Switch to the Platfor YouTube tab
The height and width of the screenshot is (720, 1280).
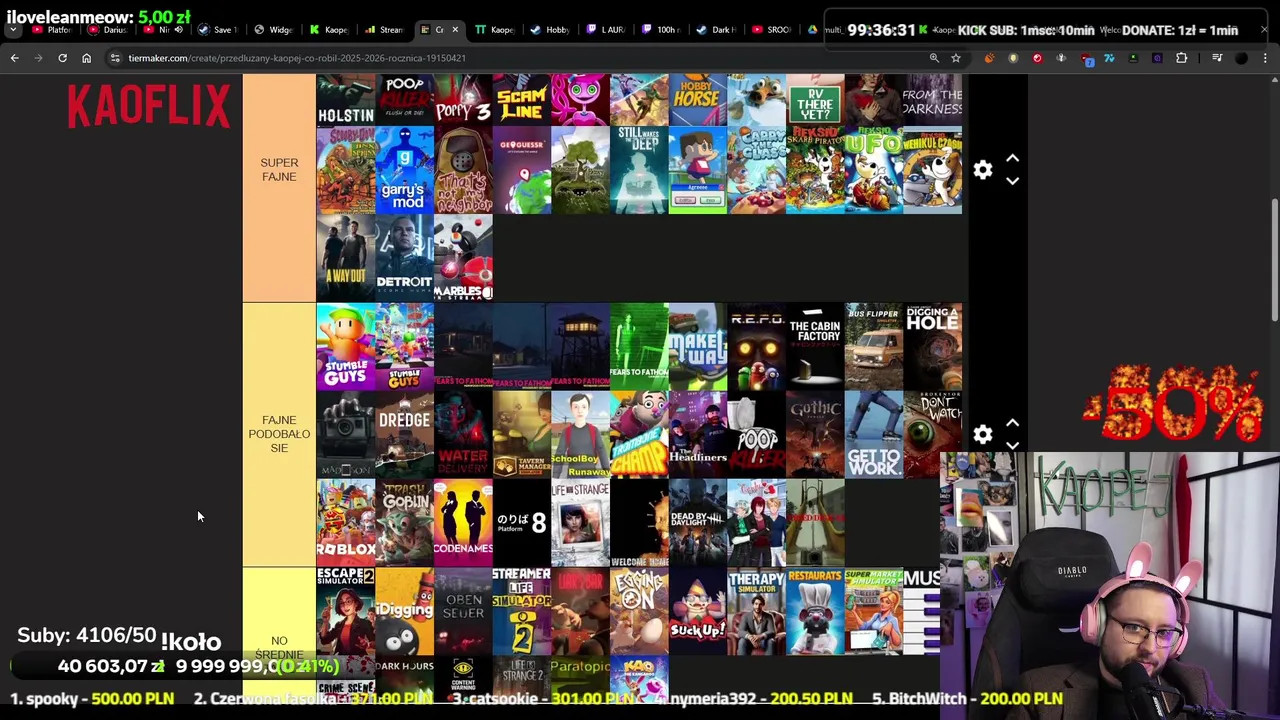point(54,30)
